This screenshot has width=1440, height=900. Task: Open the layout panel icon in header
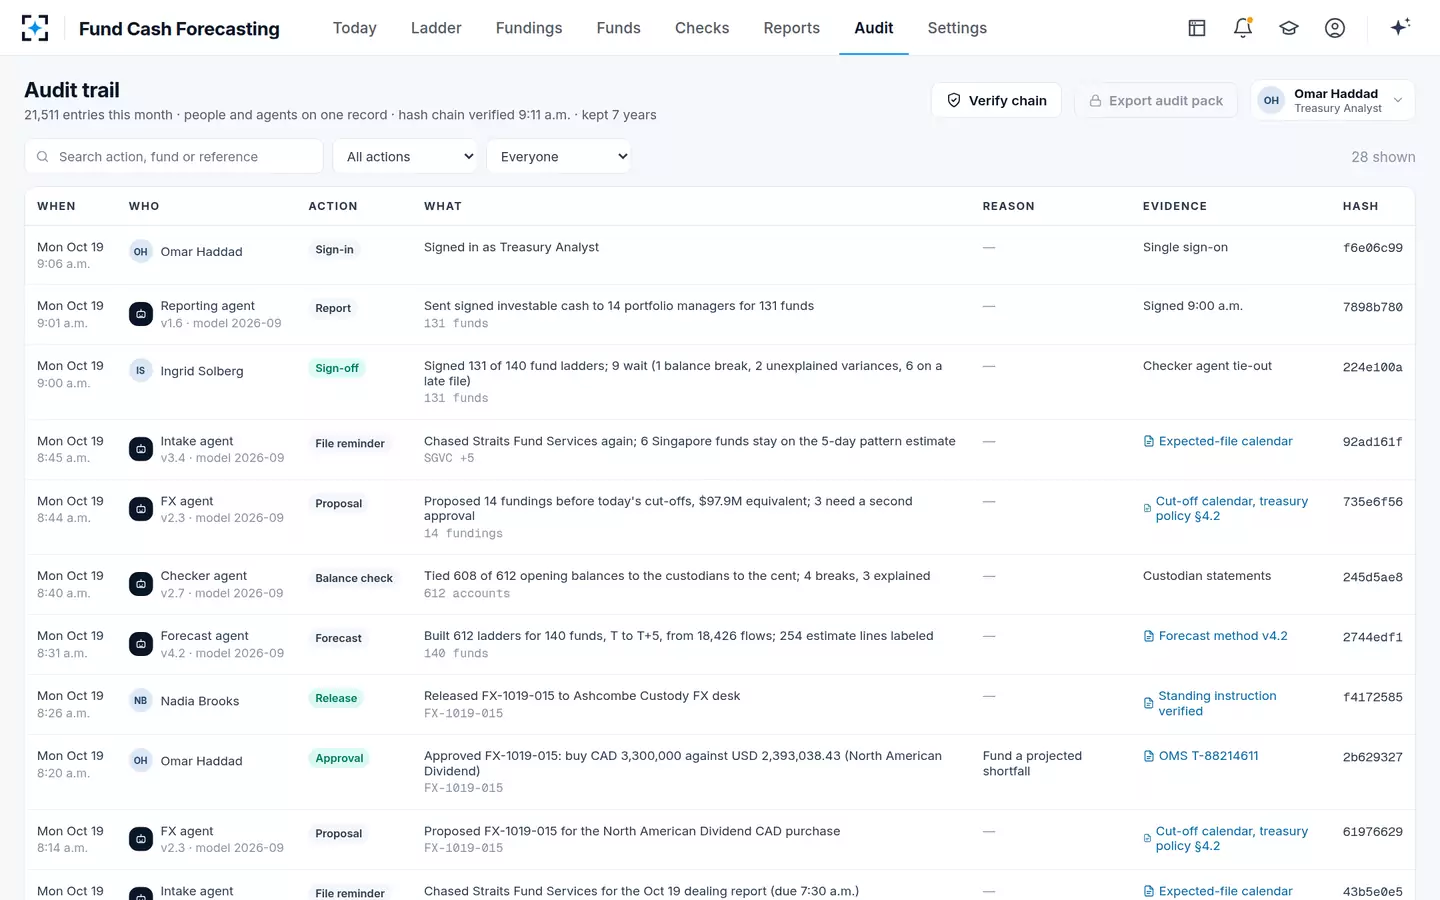point(1197,28)
